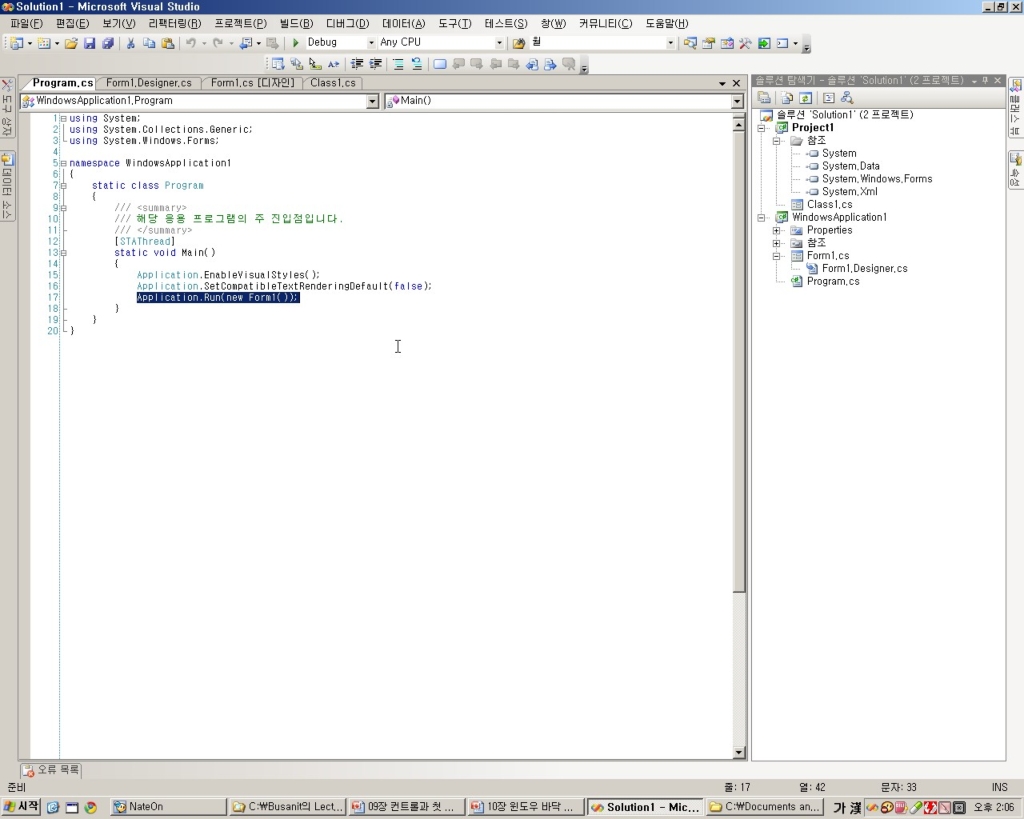Toggle the Hanja conversion indicator in the taskbar
Viewport: 1024px width, 819px height.
click(856, 808)
